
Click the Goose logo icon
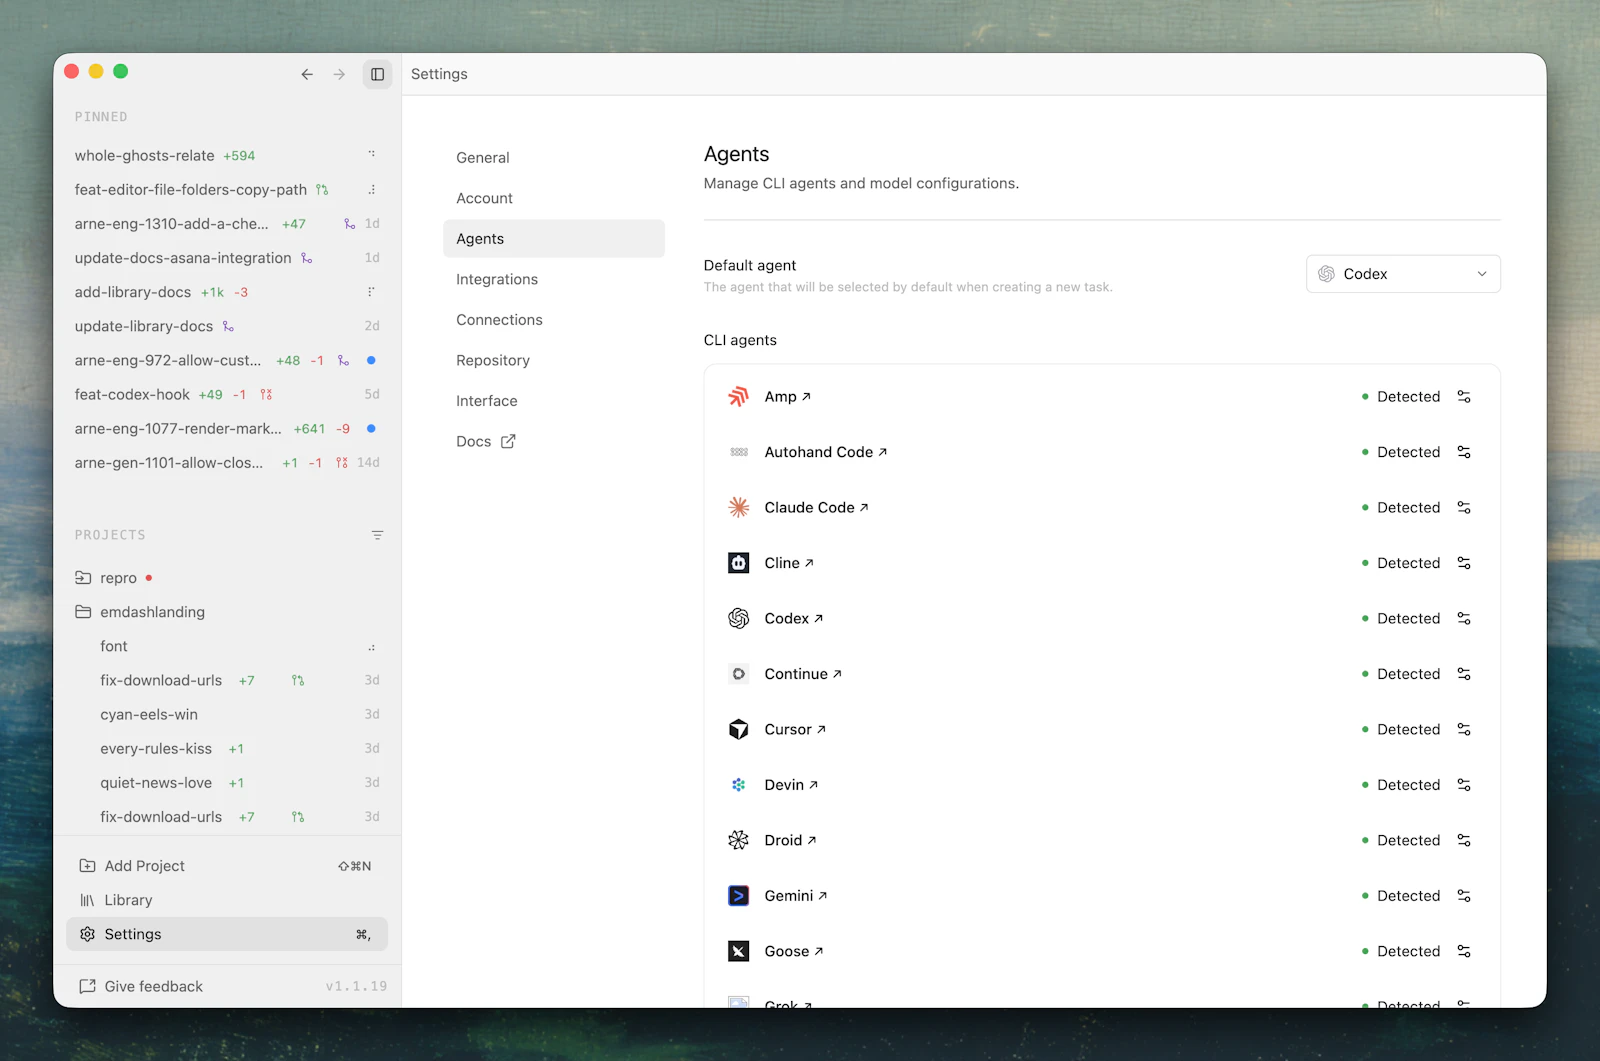(x=739, y=951)
